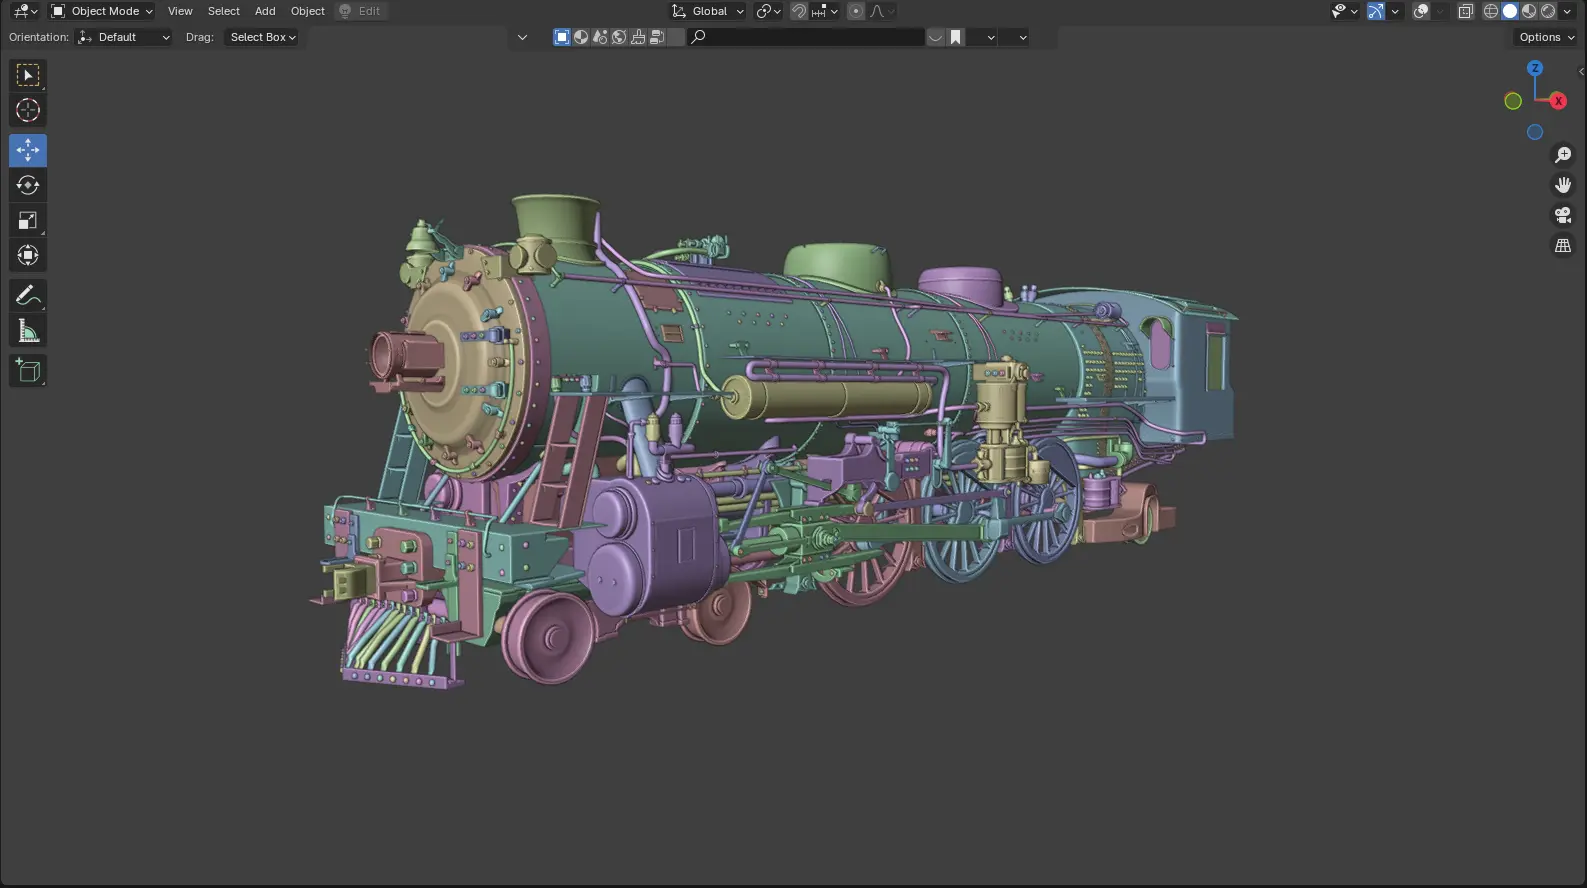Enable proportional editing toggle
The image size is (1587, 888).
click(856, 11)
